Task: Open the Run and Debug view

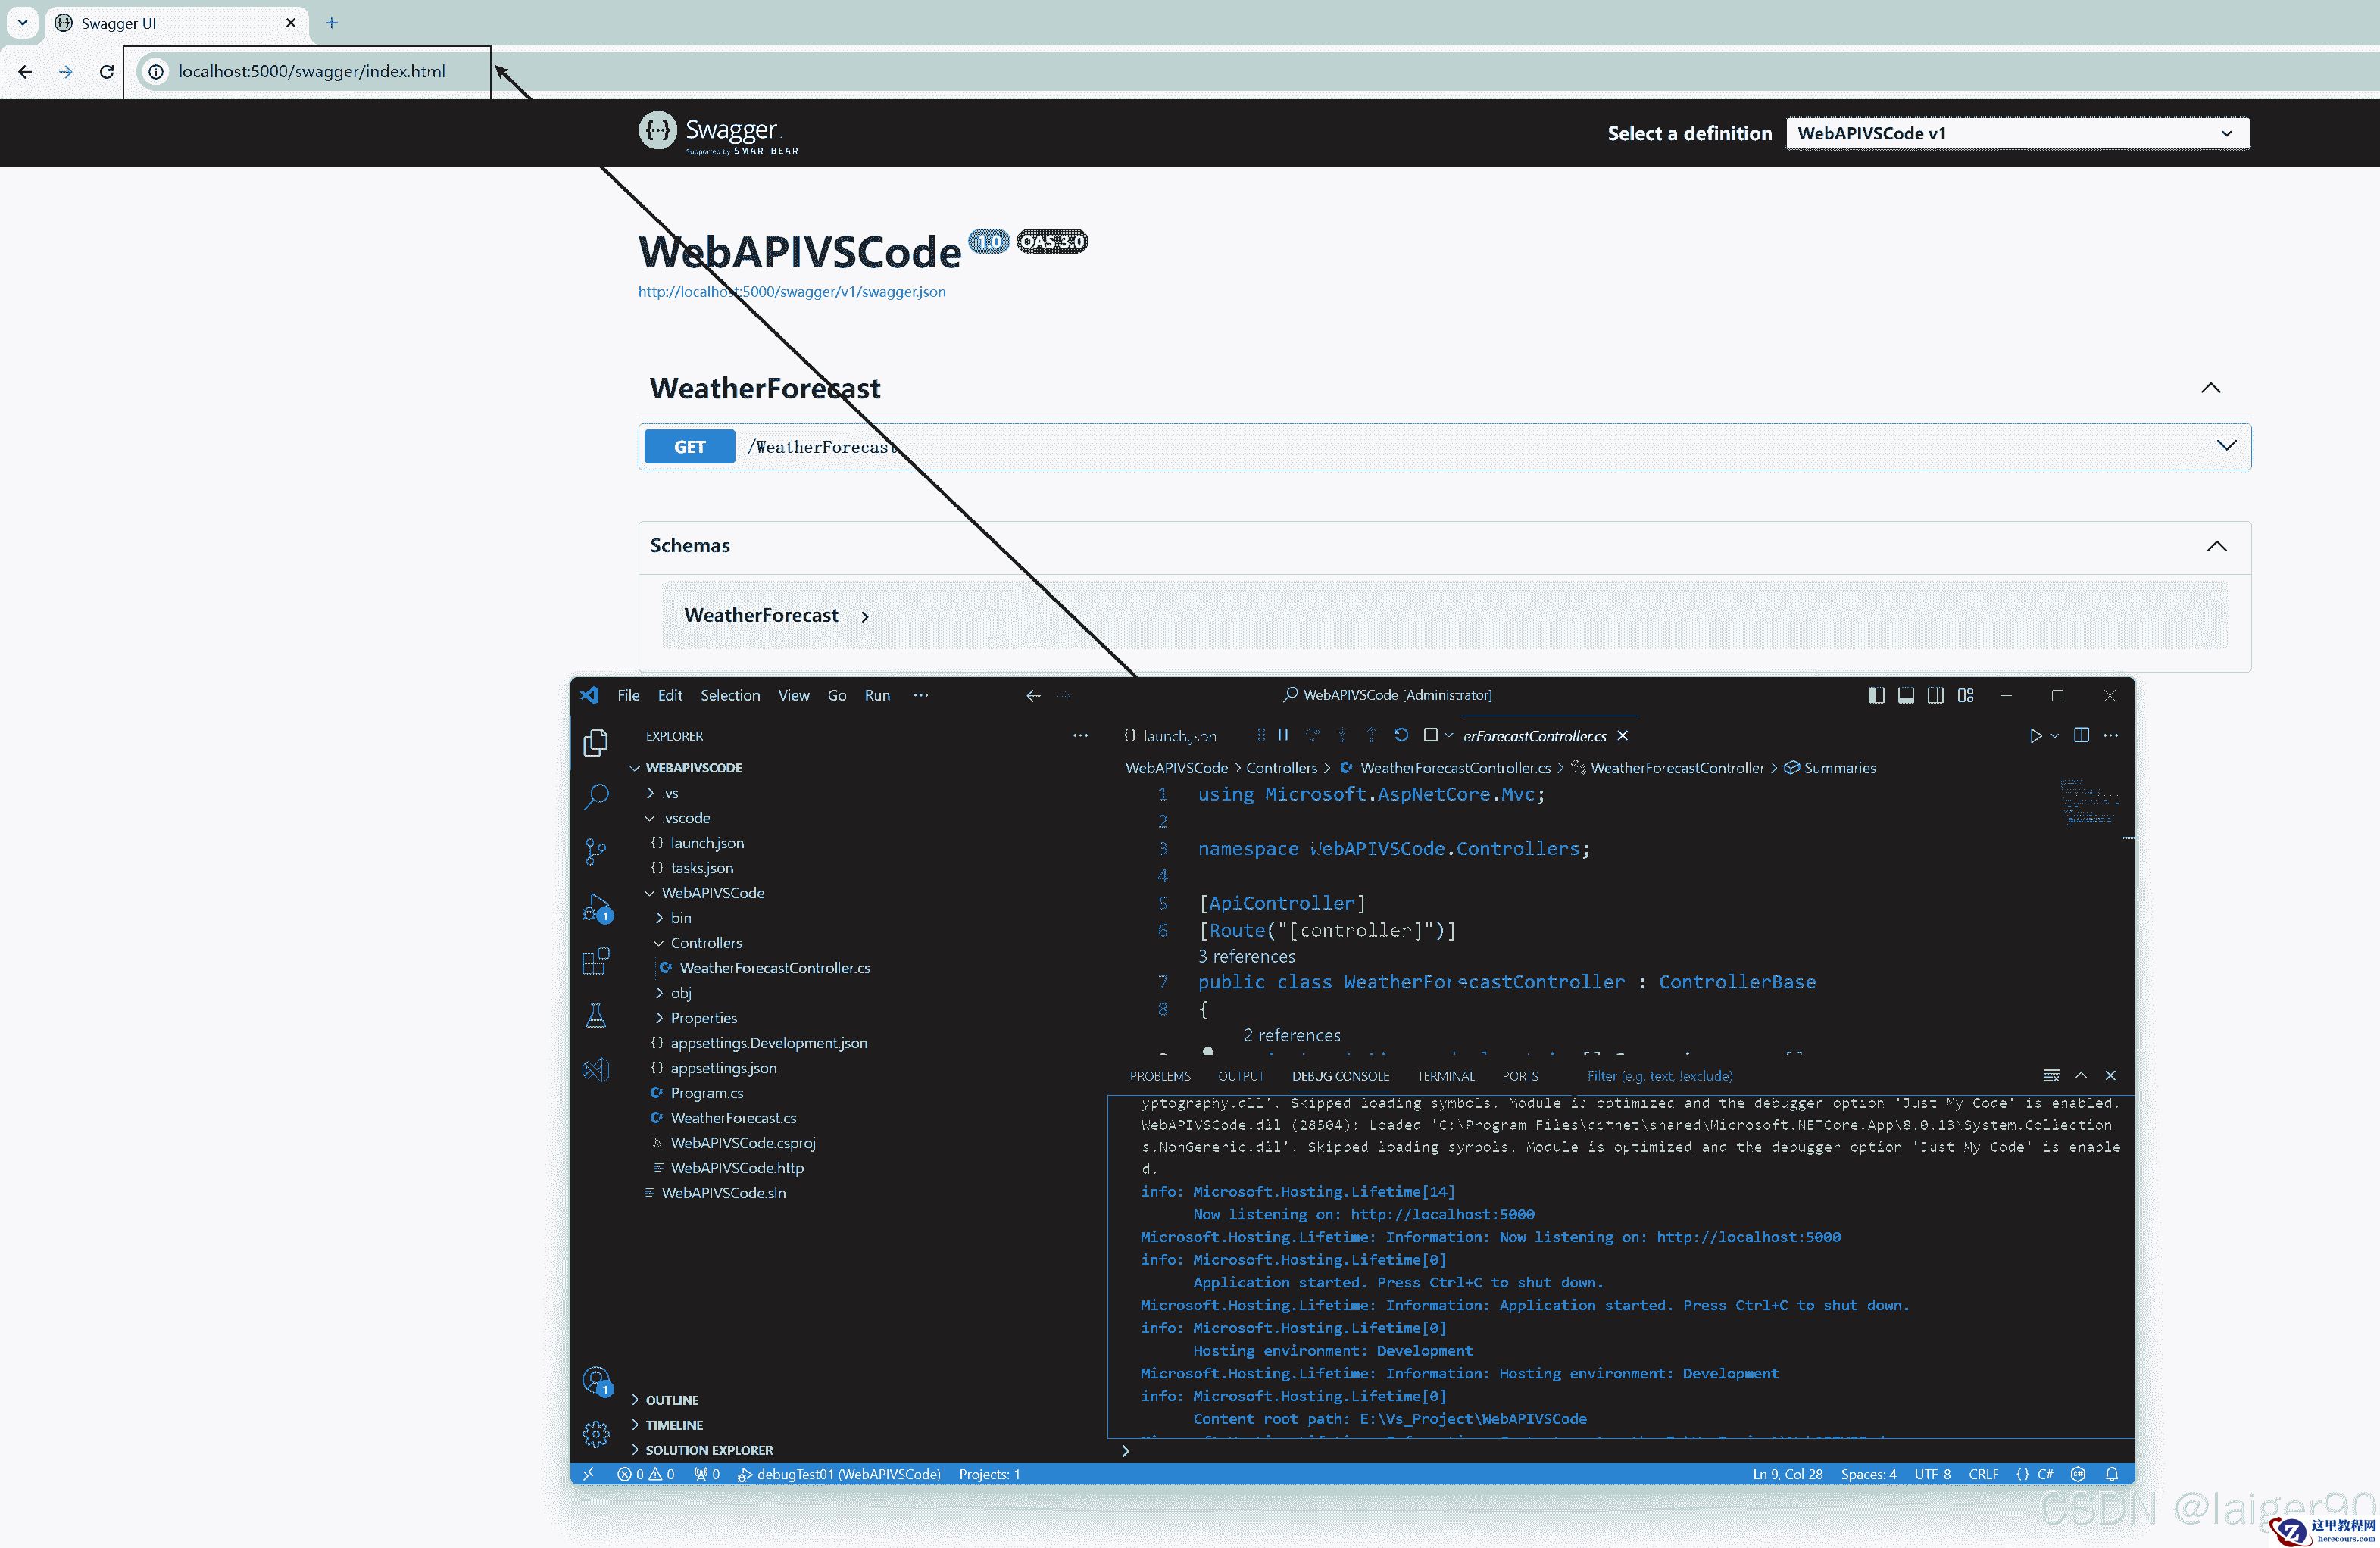Action: (596, 907)
